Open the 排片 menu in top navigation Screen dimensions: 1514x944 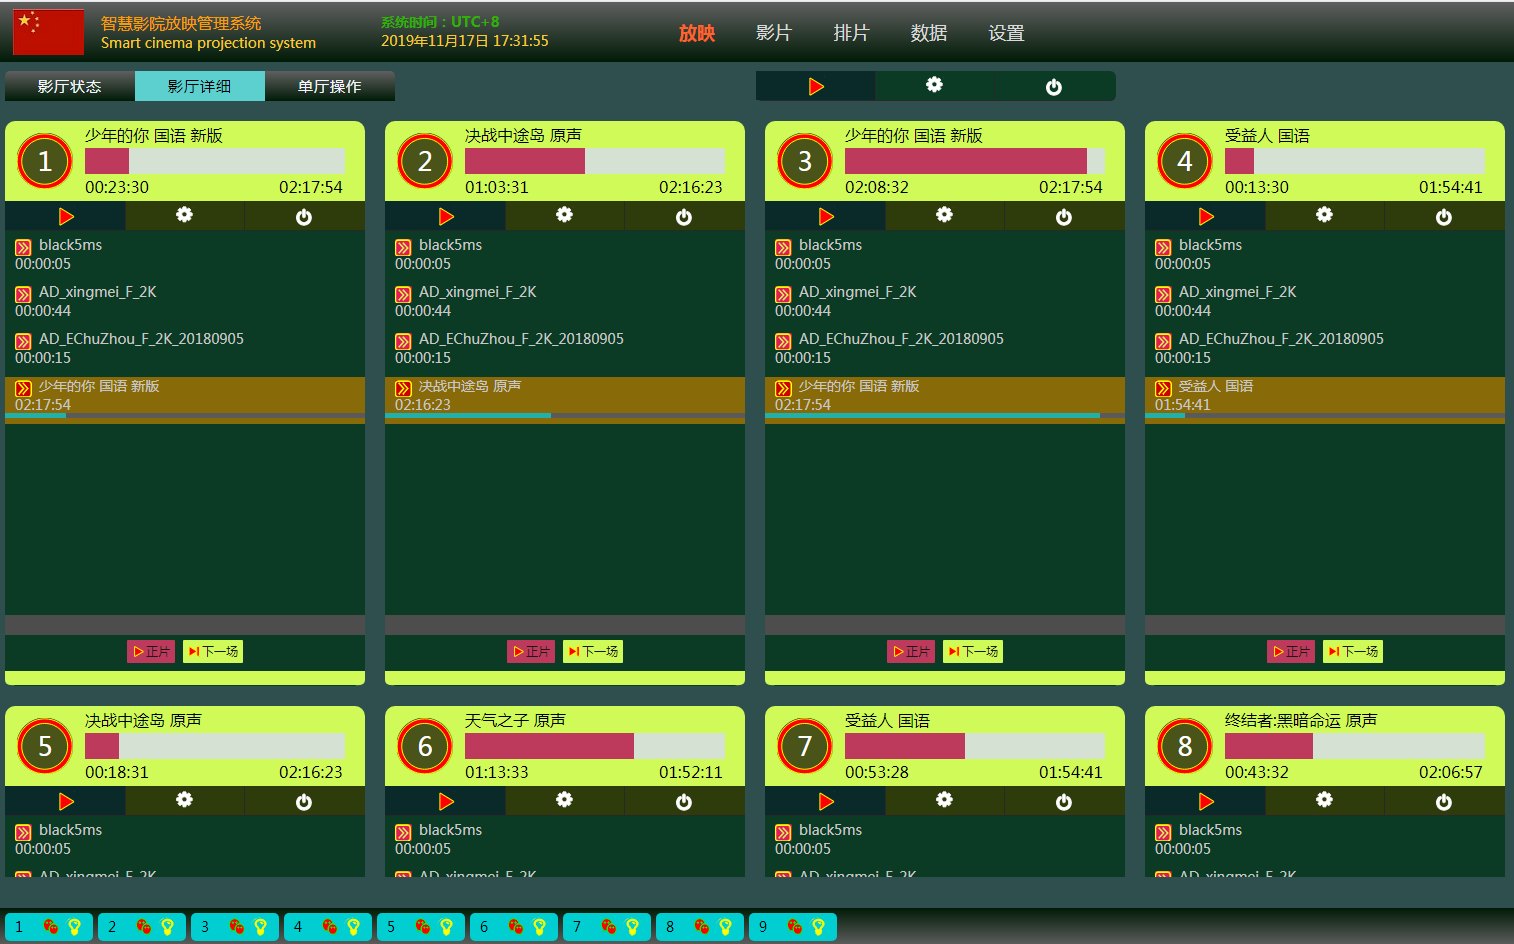(851, 33)
